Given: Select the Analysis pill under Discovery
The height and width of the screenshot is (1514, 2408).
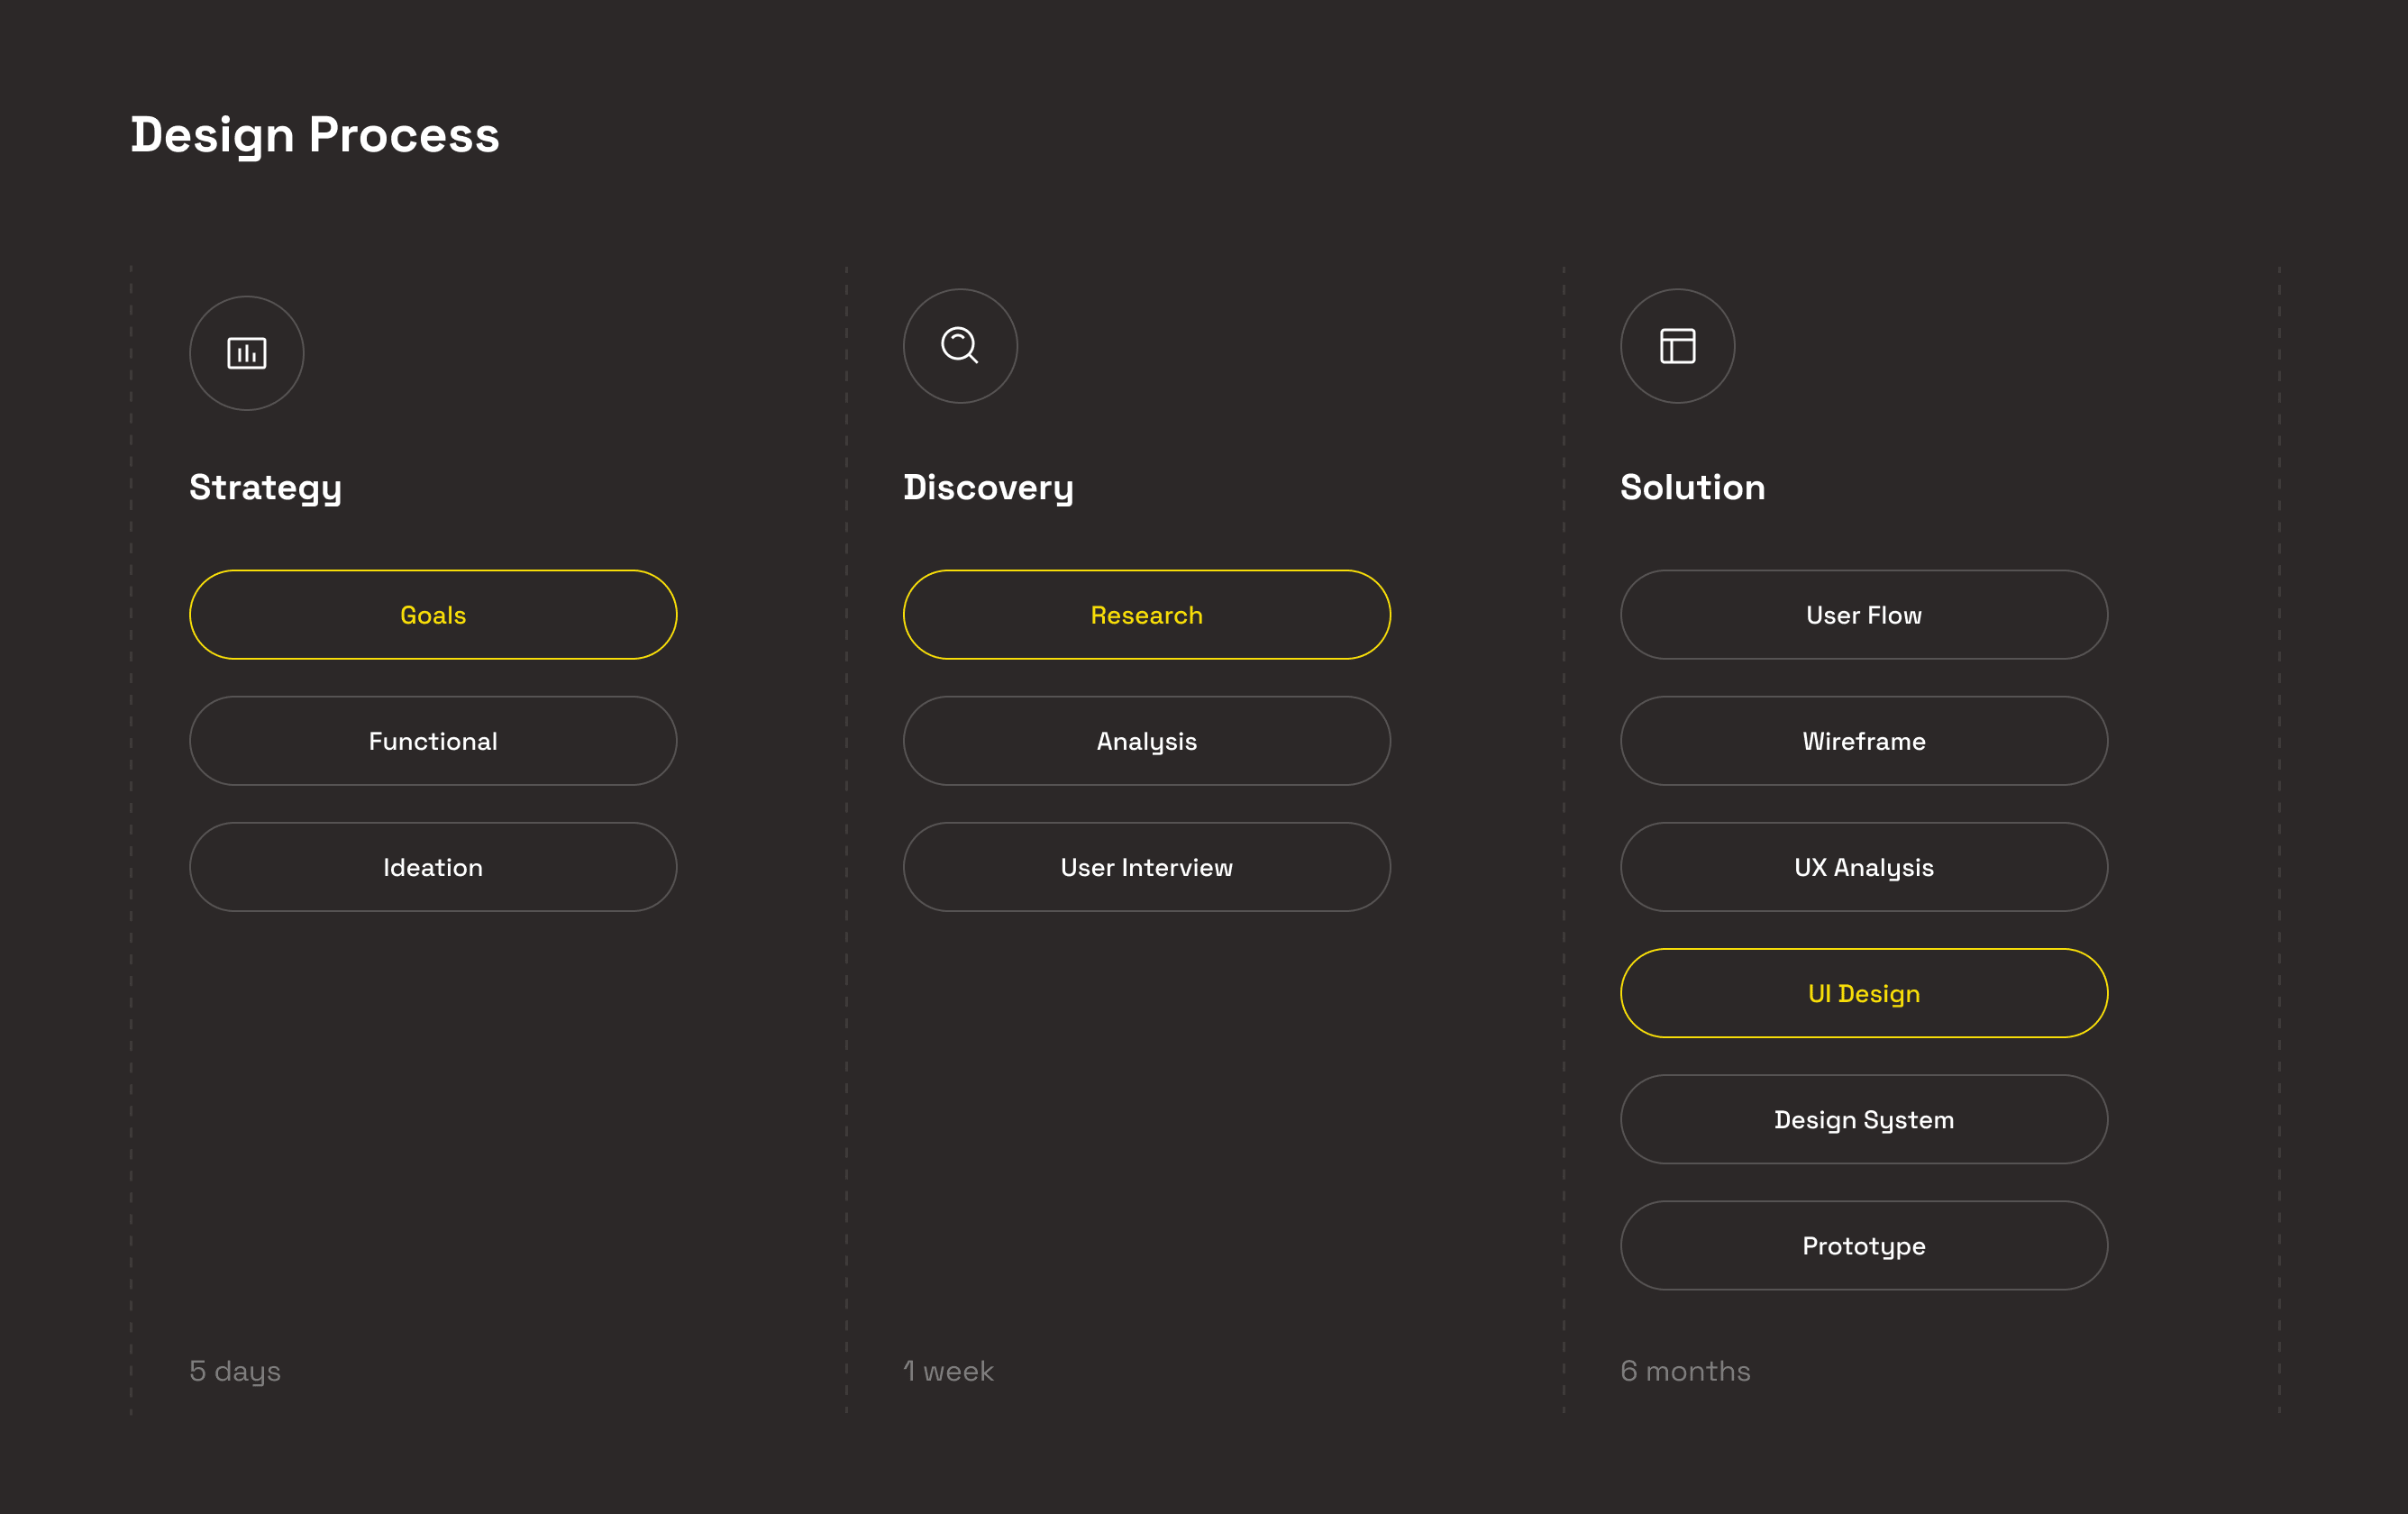Looking at the screenshot, I should (x=1147, y=741).
